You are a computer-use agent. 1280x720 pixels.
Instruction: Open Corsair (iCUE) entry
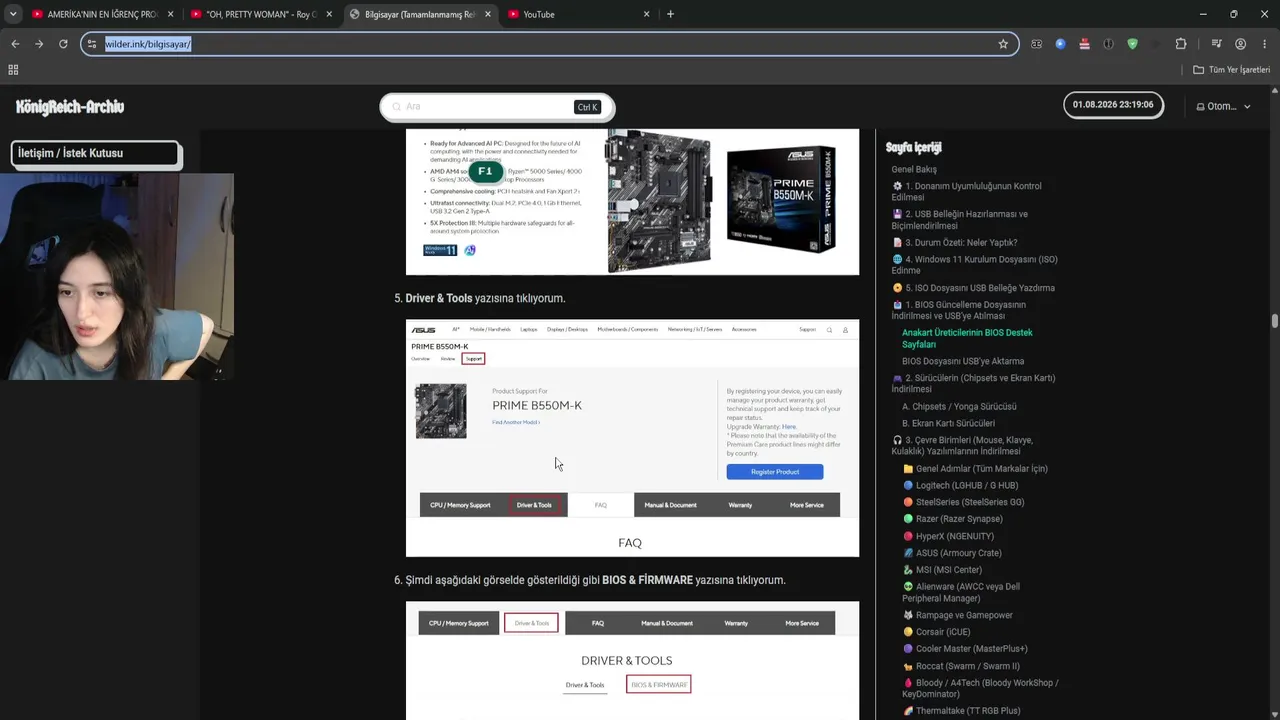pos(936,632)
